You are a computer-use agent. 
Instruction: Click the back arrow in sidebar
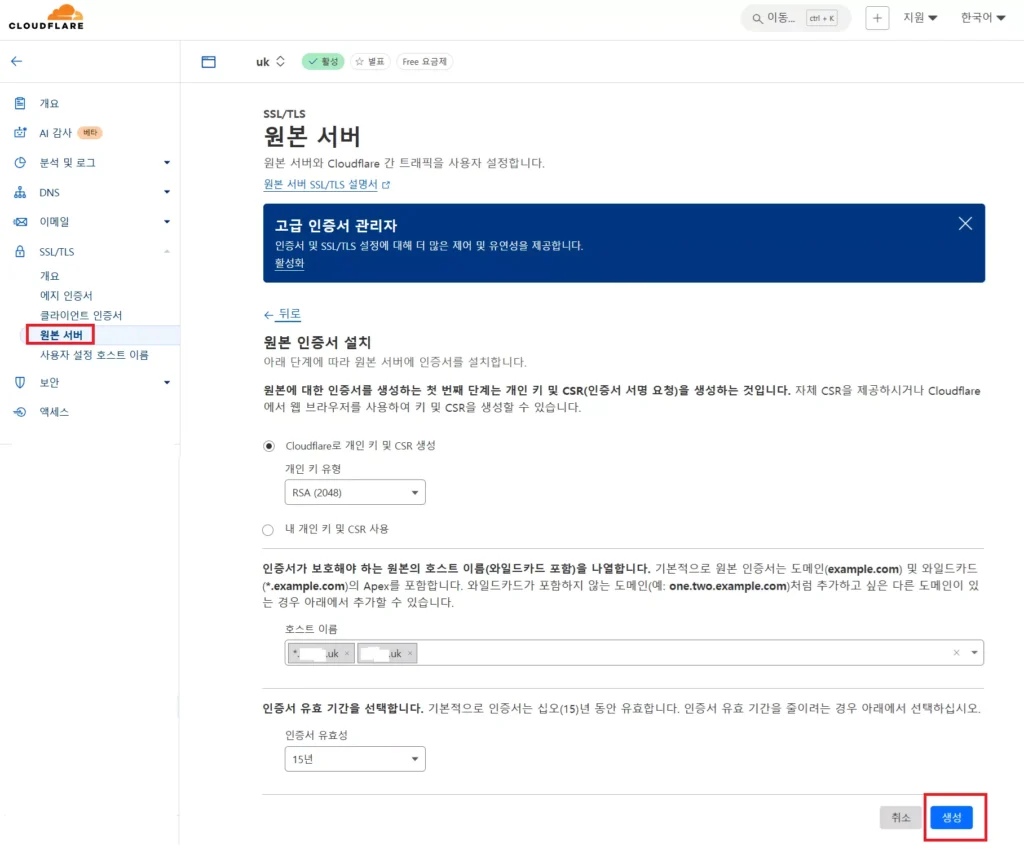[x=16, y=61]
